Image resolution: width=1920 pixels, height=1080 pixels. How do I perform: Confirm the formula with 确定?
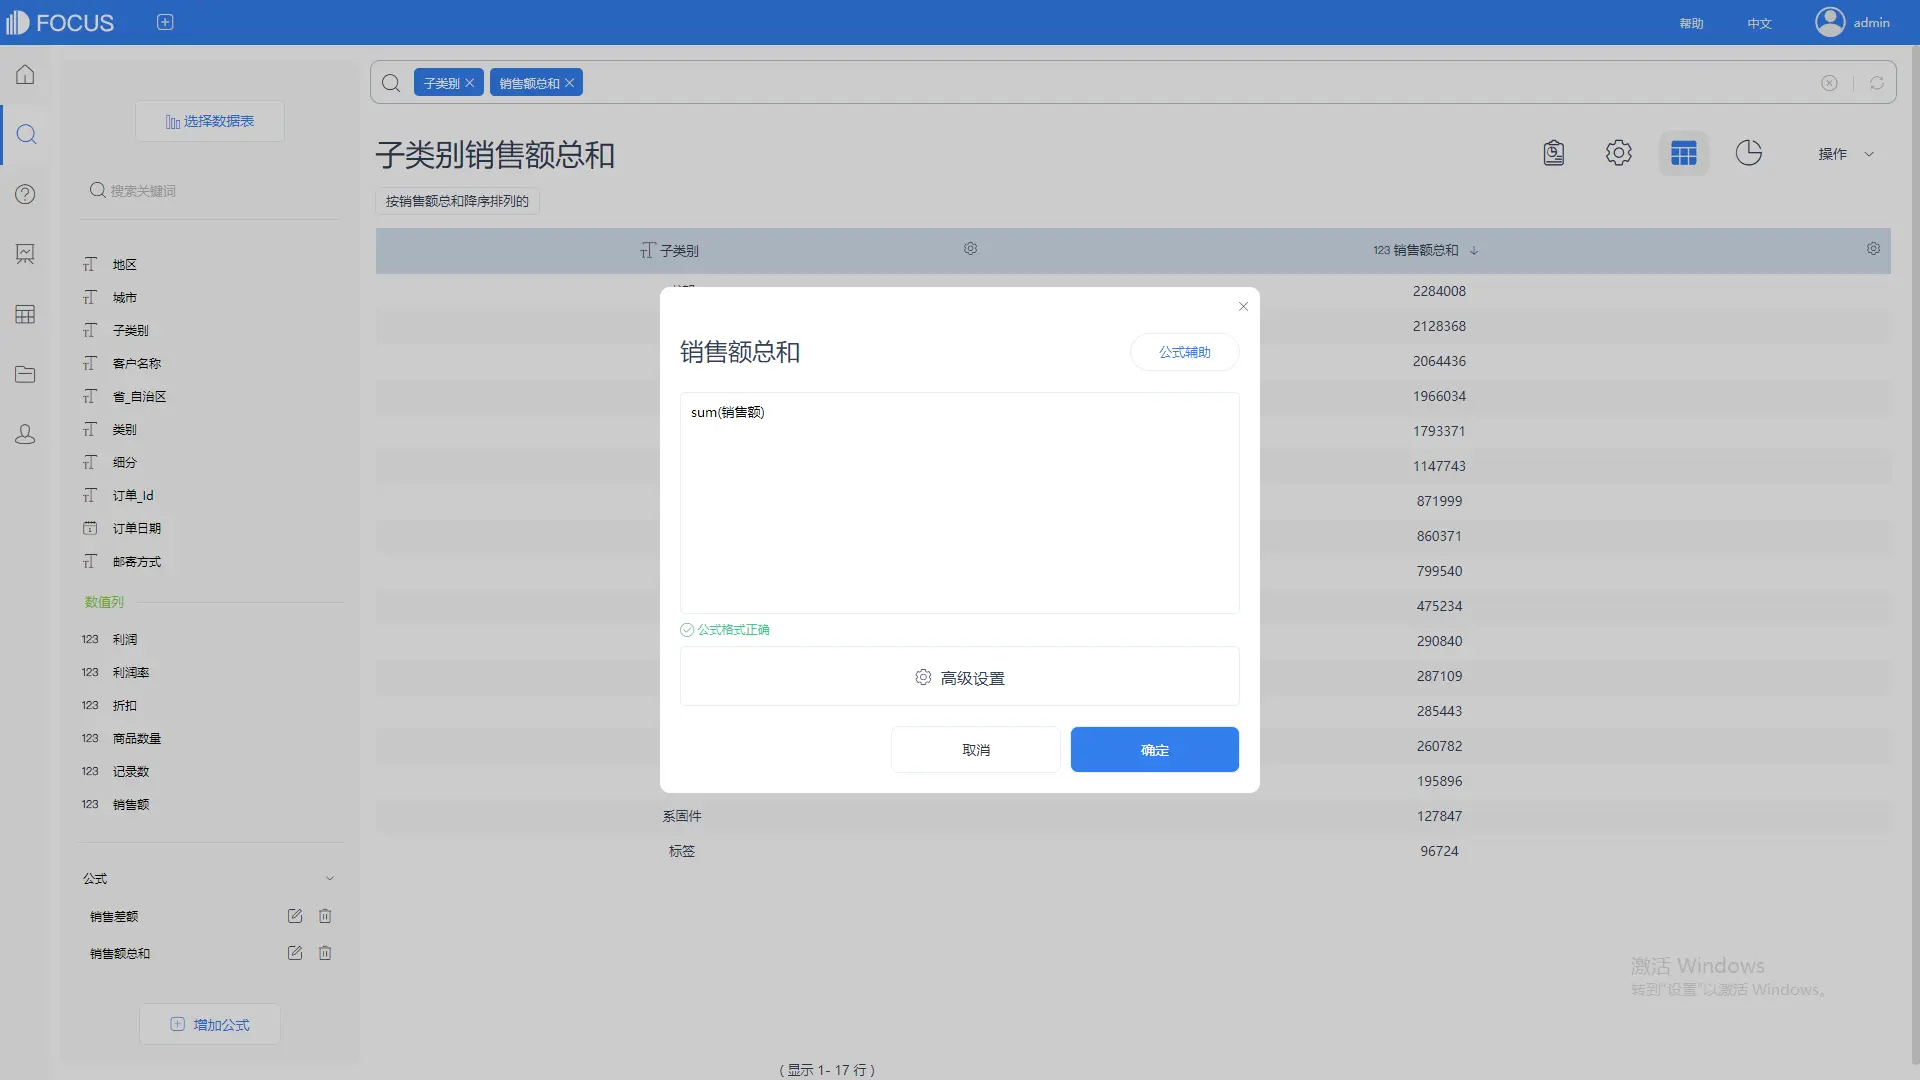pyautogui.click(x=1154, y=749)
